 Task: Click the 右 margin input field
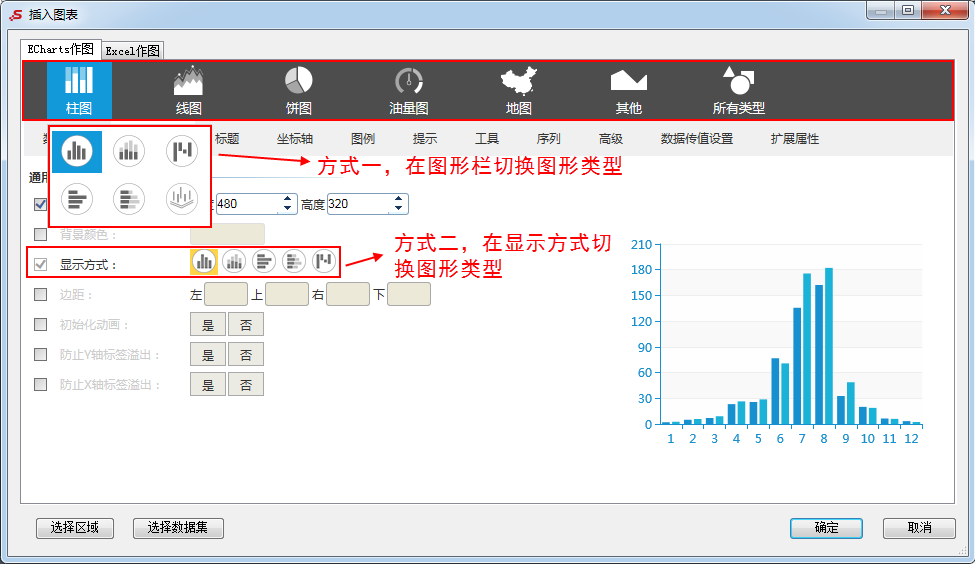click(x=348, y=294)
